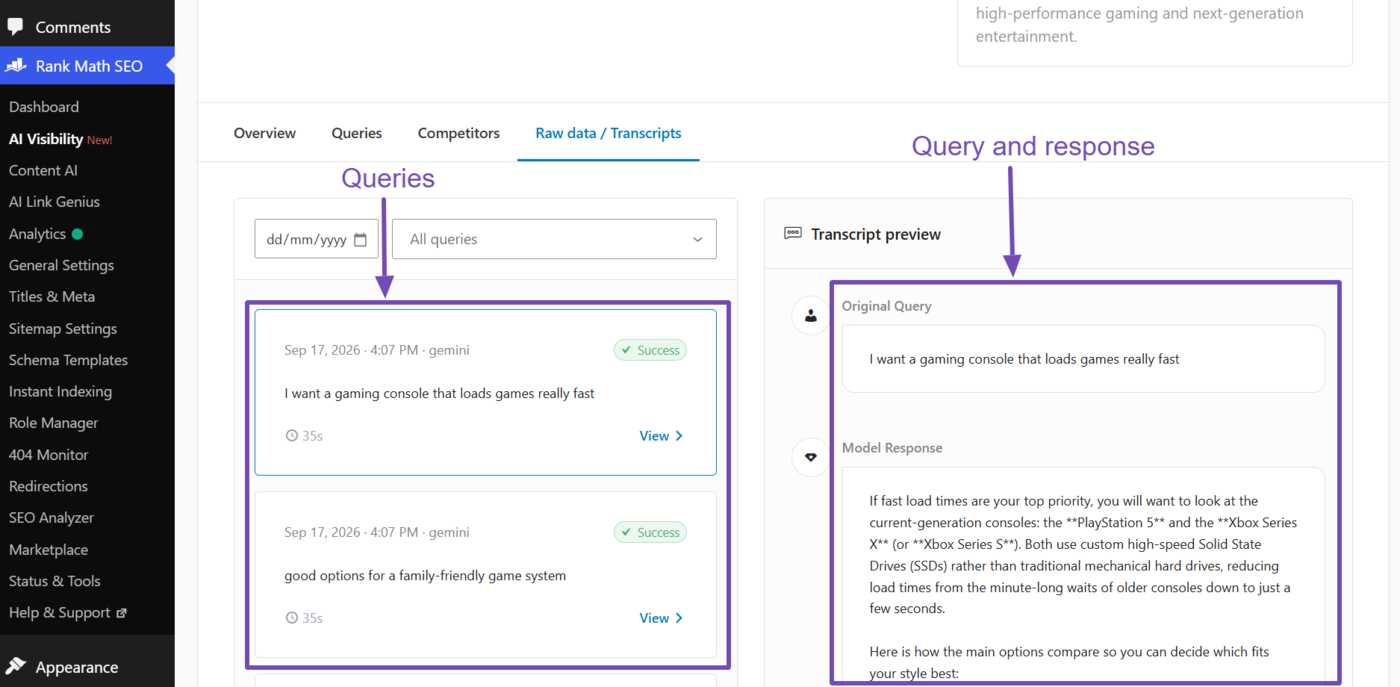
Task: Open Redirections
Action: pyautogui.click(x=48, y=486)
